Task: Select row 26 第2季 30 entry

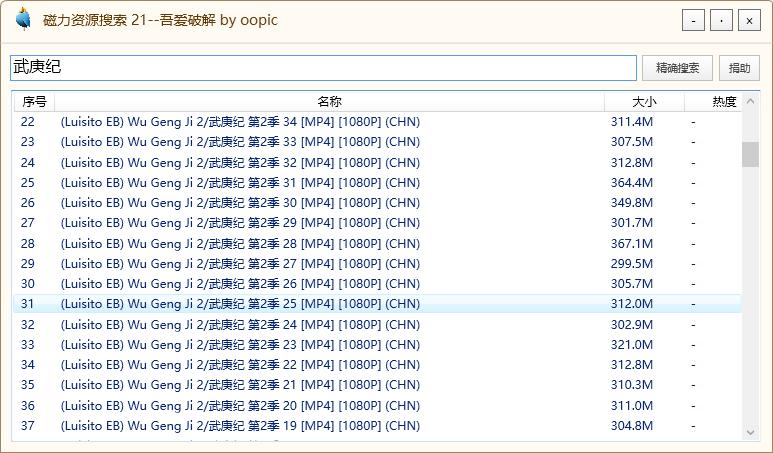Action: click(377, 203)
